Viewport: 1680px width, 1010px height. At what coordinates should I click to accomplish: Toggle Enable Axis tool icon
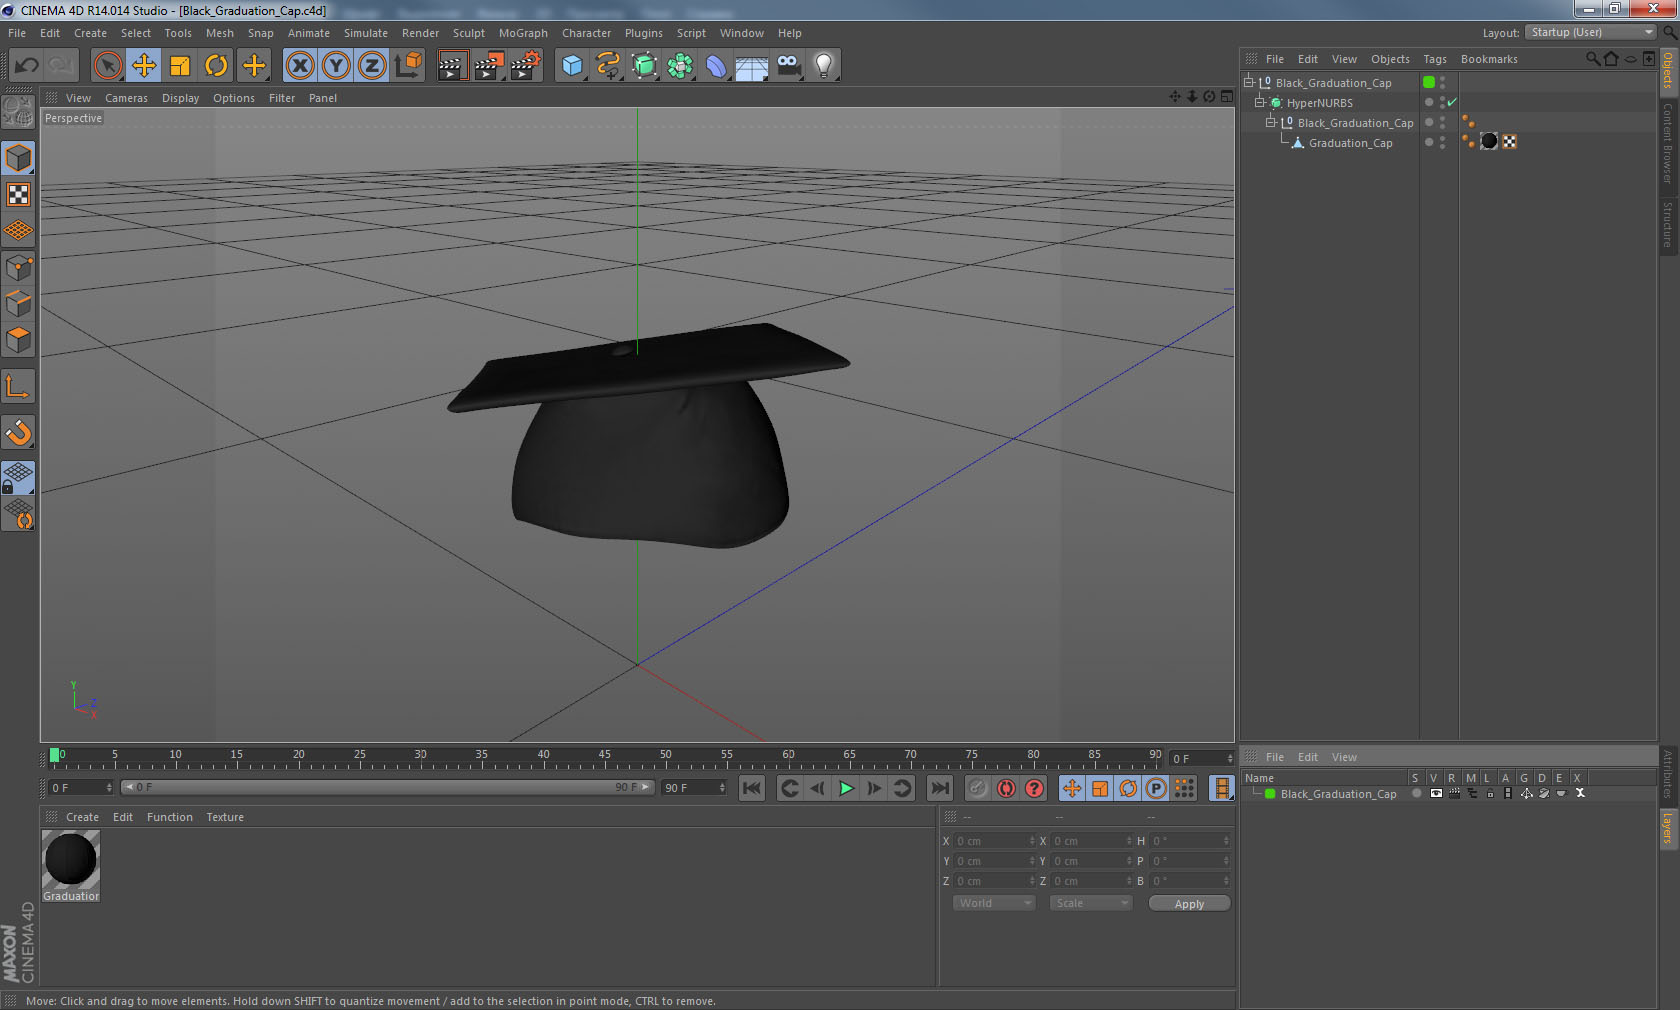click(18, 386)
